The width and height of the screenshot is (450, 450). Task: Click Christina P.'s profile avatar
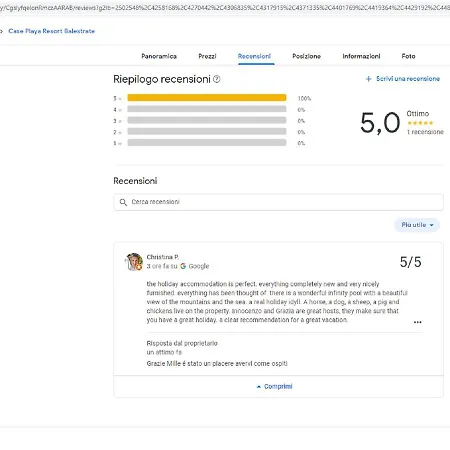click(x=134, y=262)
